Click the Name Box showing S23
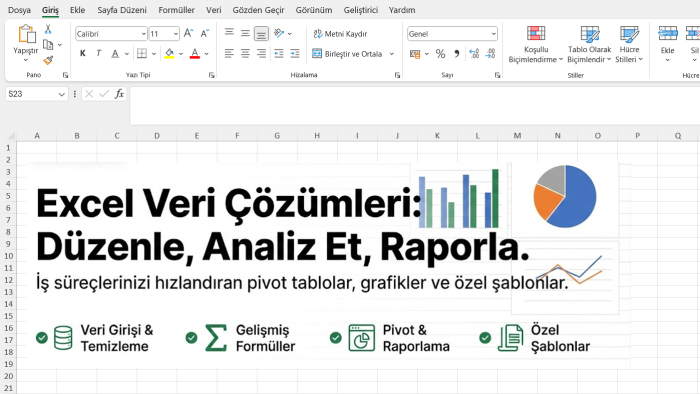The width and height of the screenshot is (700, 394). 36,94
